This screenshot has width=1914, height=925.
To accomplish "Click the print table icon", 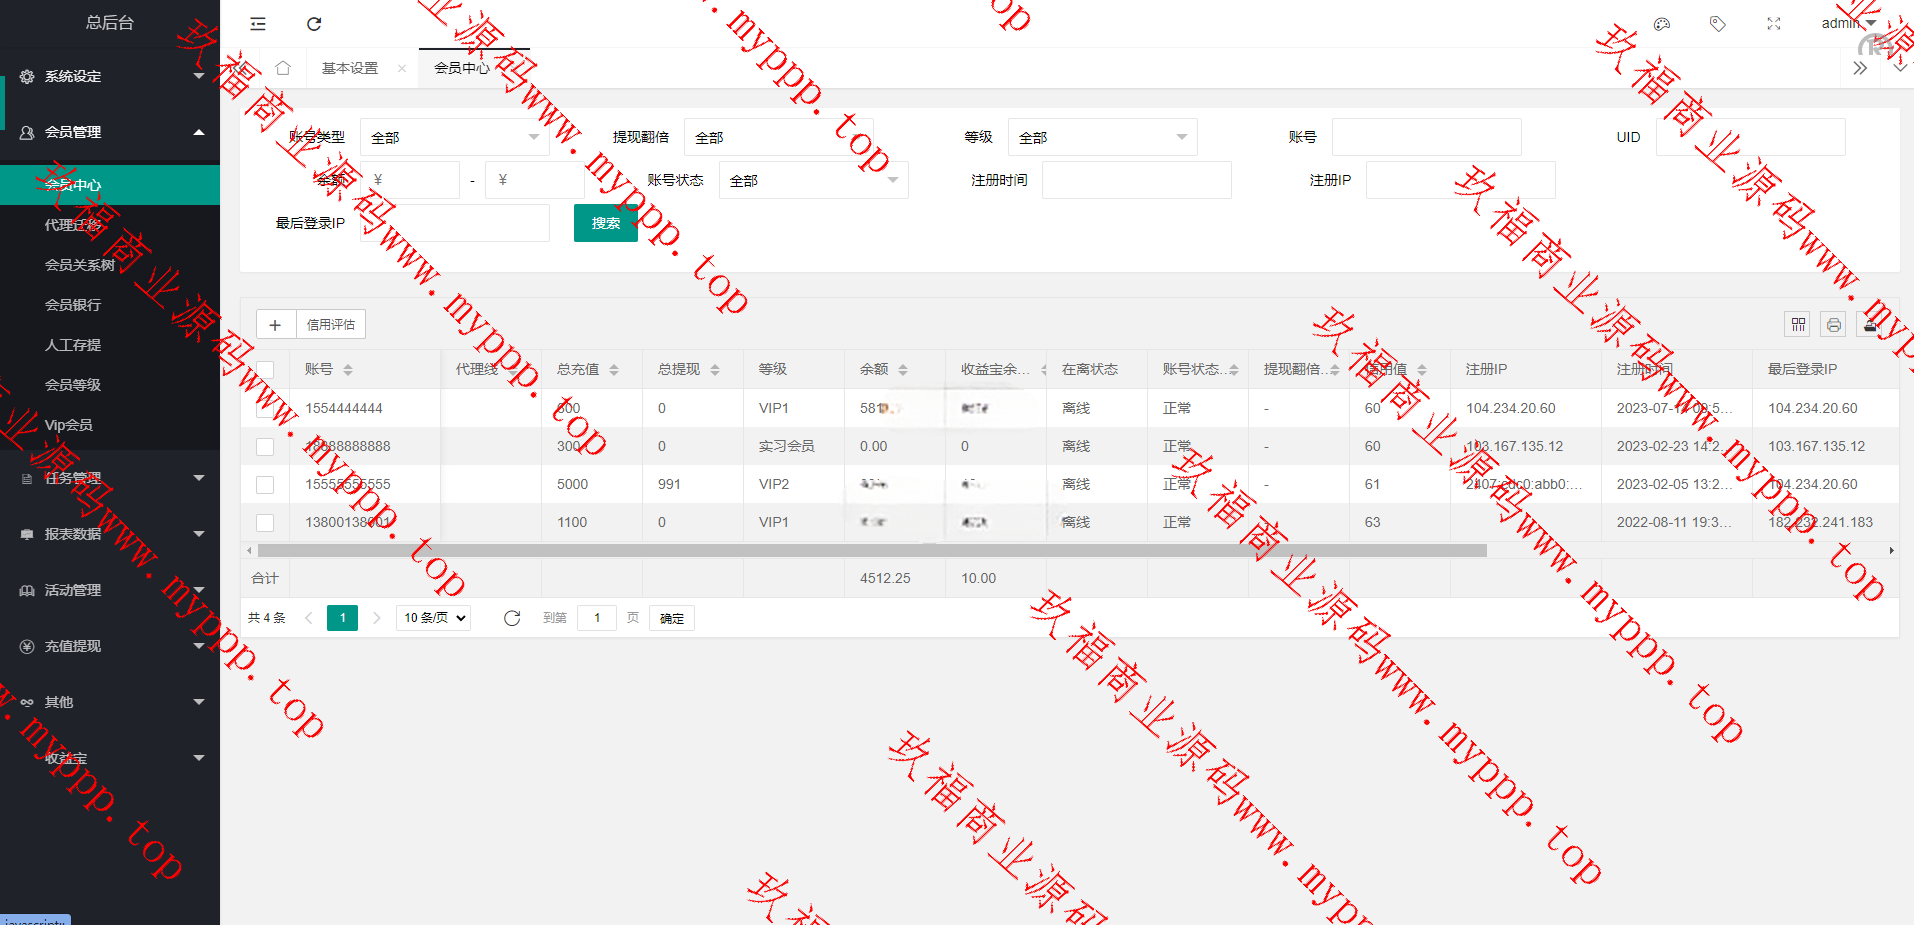I will tap(1833, 324).
